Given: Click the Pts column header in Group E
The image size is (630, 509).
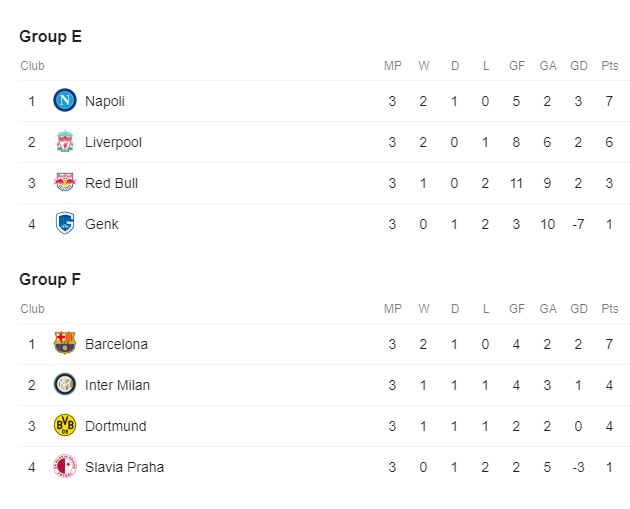Looking at the screenshot, I should 610,66.
